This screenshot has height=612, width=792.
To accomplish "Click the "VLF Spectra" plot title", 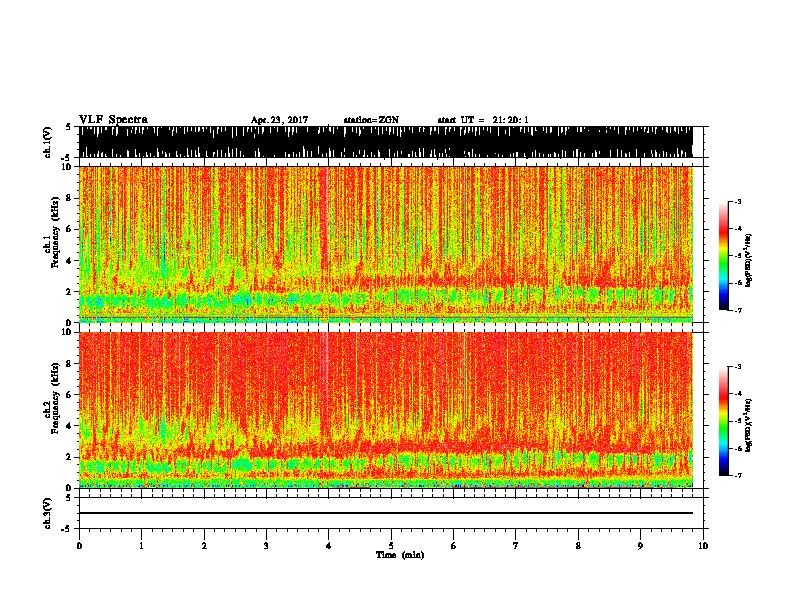I will click(x=113, y=120).
